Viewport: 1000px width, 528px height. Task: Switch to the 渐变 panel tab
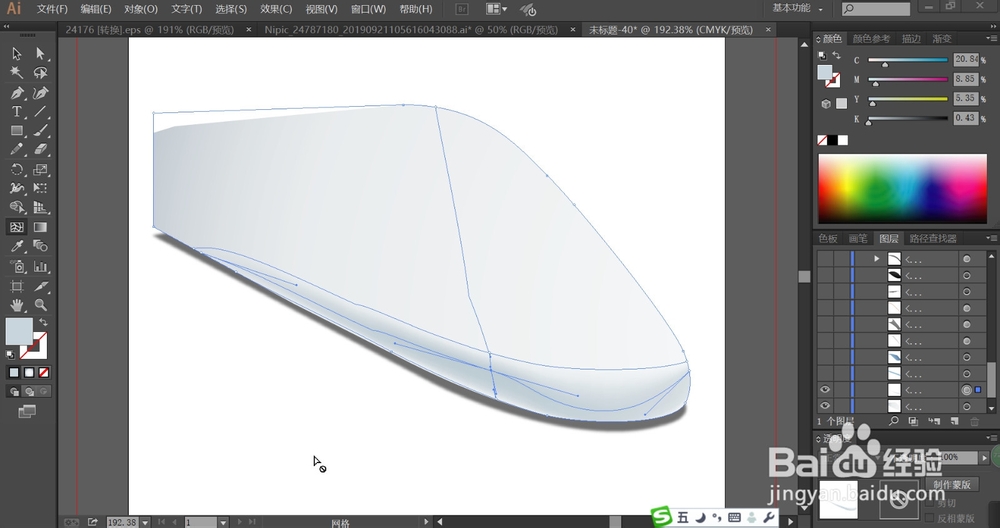(x=942, y=39)
